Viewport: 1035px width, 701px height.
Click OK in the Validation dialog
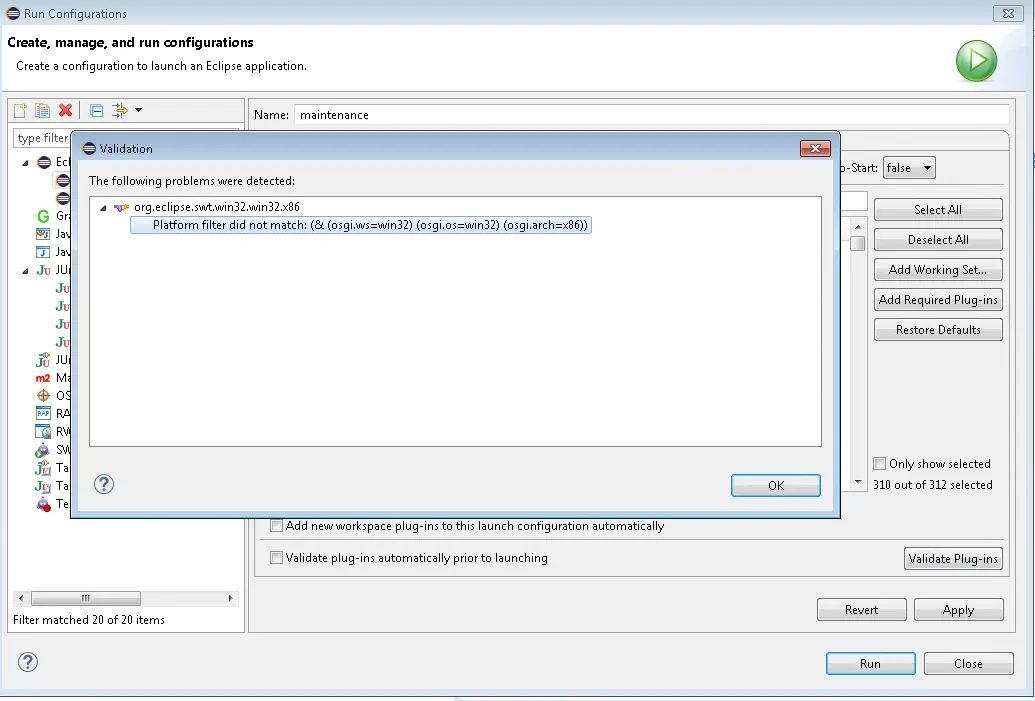(776, 486)
